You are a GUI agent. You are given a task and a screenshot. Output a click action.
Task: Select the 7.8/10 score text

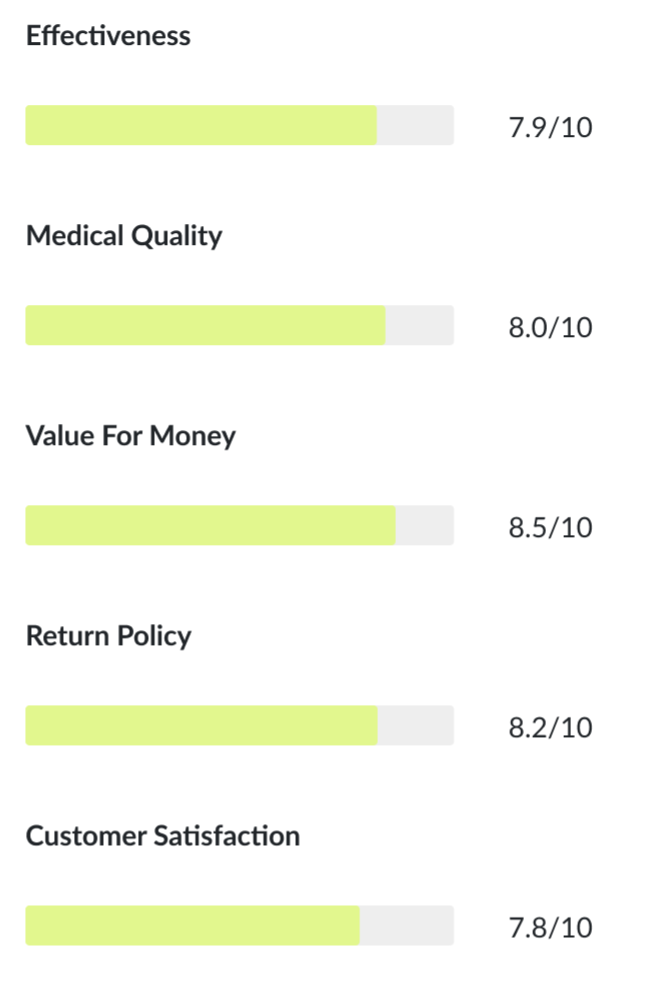click(x=550, y=928)
